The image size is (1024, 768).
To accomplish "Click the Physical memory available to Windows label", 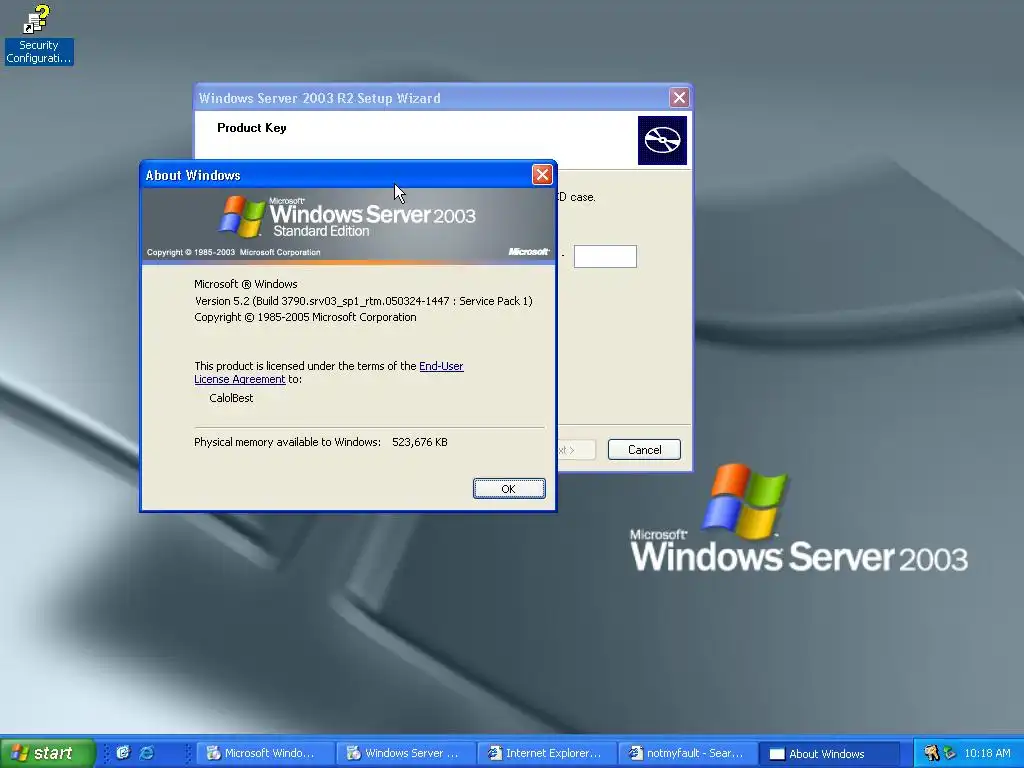I will 287,442.
